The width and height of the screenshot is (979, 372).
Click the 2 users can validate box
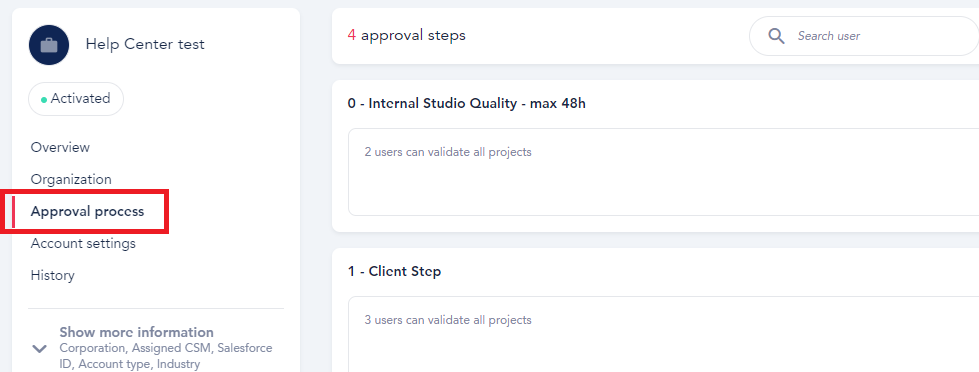663,172
